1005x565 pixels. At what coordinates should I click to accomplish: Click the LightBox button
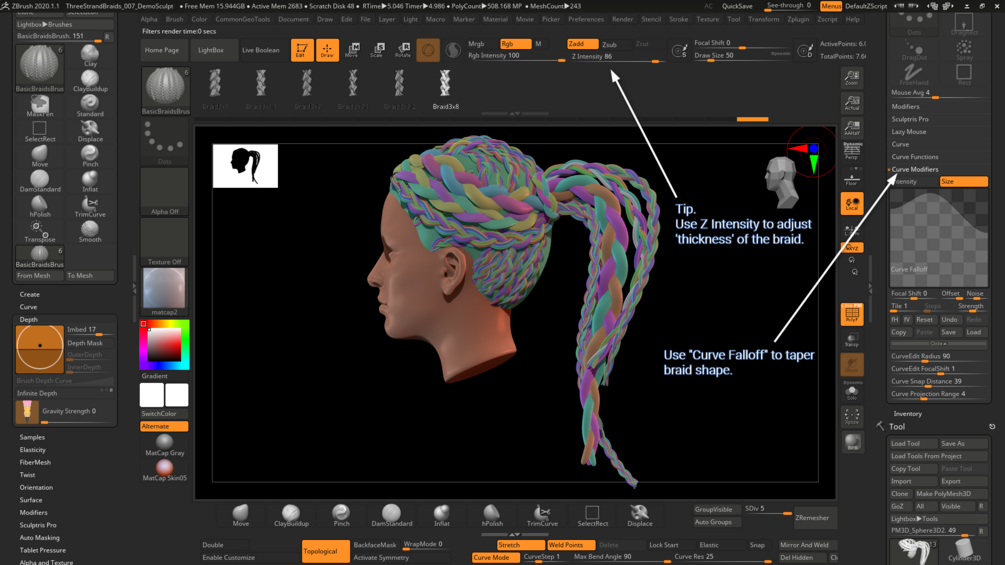click(210, 50)
